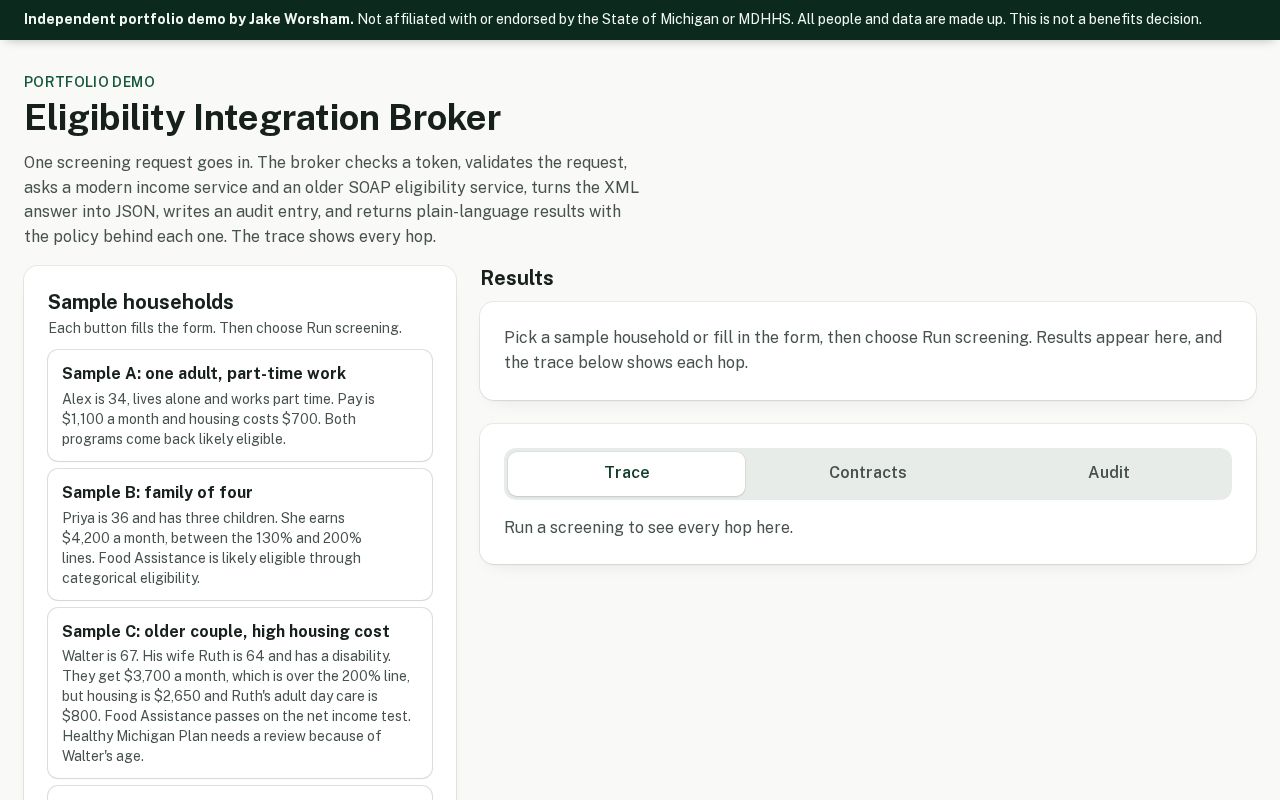Click the "One screening request goes in" intro paragraph
This screenshot has height=800, width=1280.
tap(332, 200)
